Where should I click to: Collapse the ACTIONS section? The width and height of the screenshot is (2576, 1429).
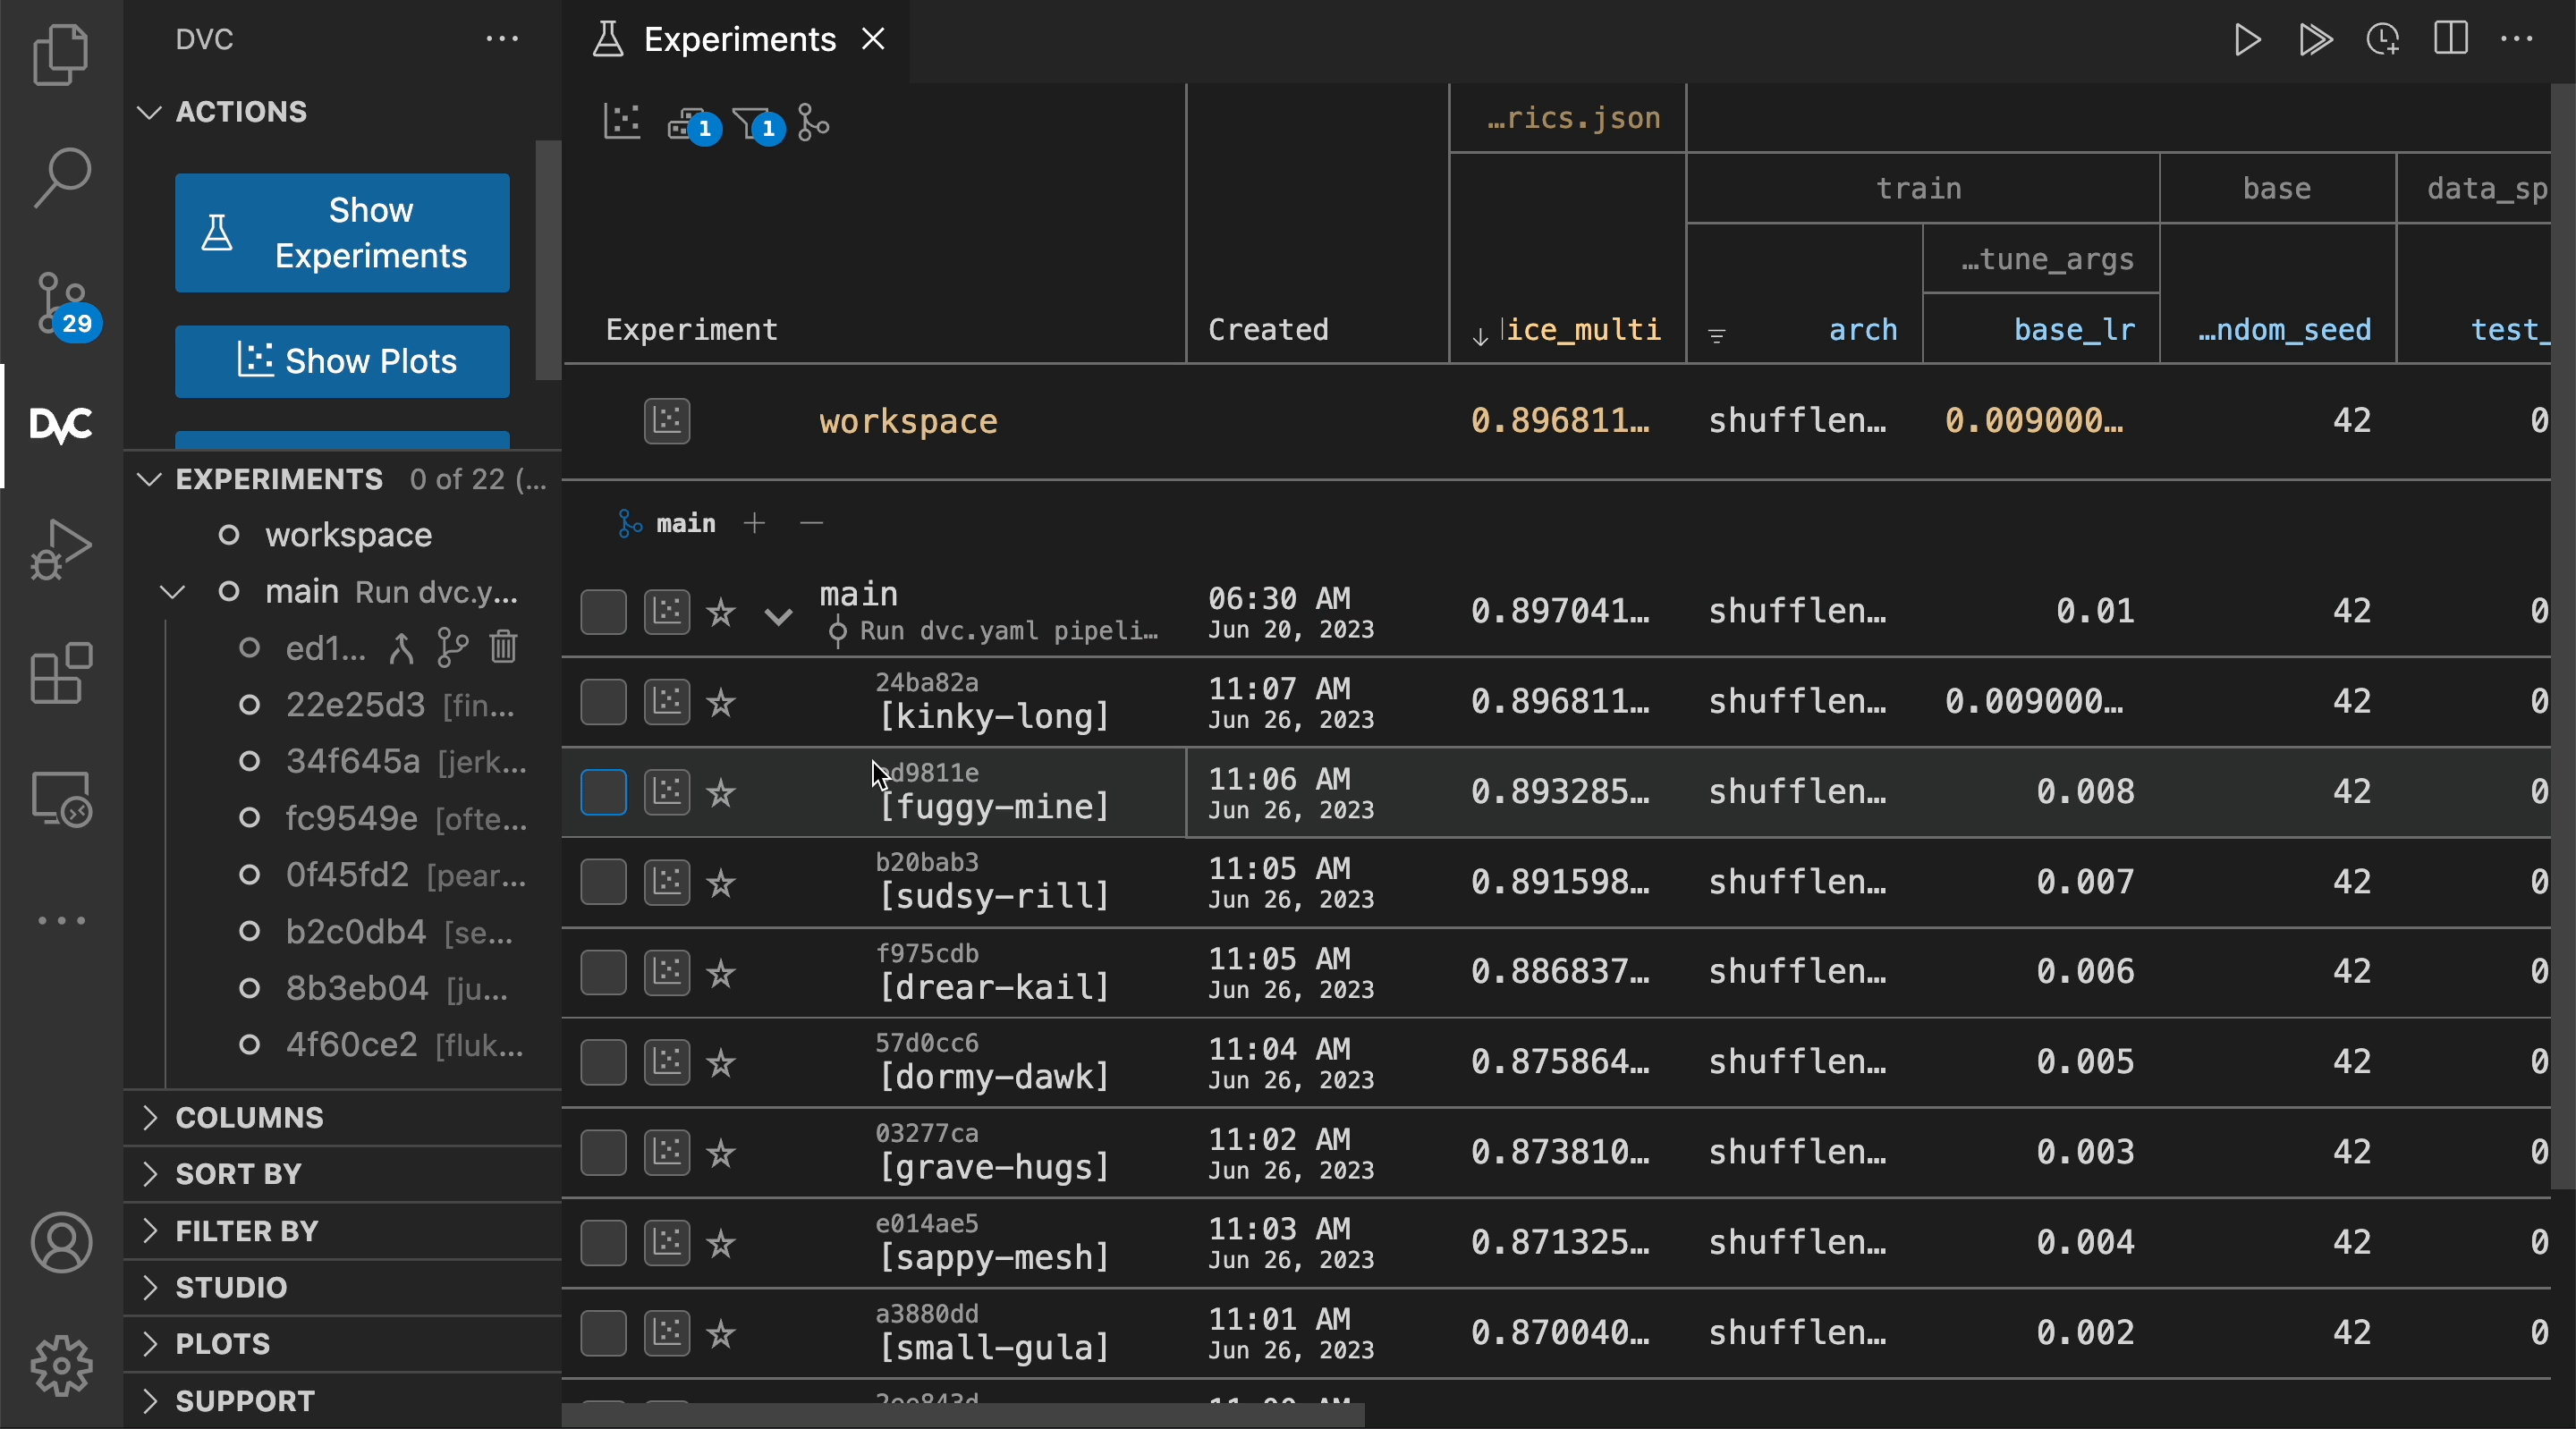pyautogui.click(x=149, y=112)
